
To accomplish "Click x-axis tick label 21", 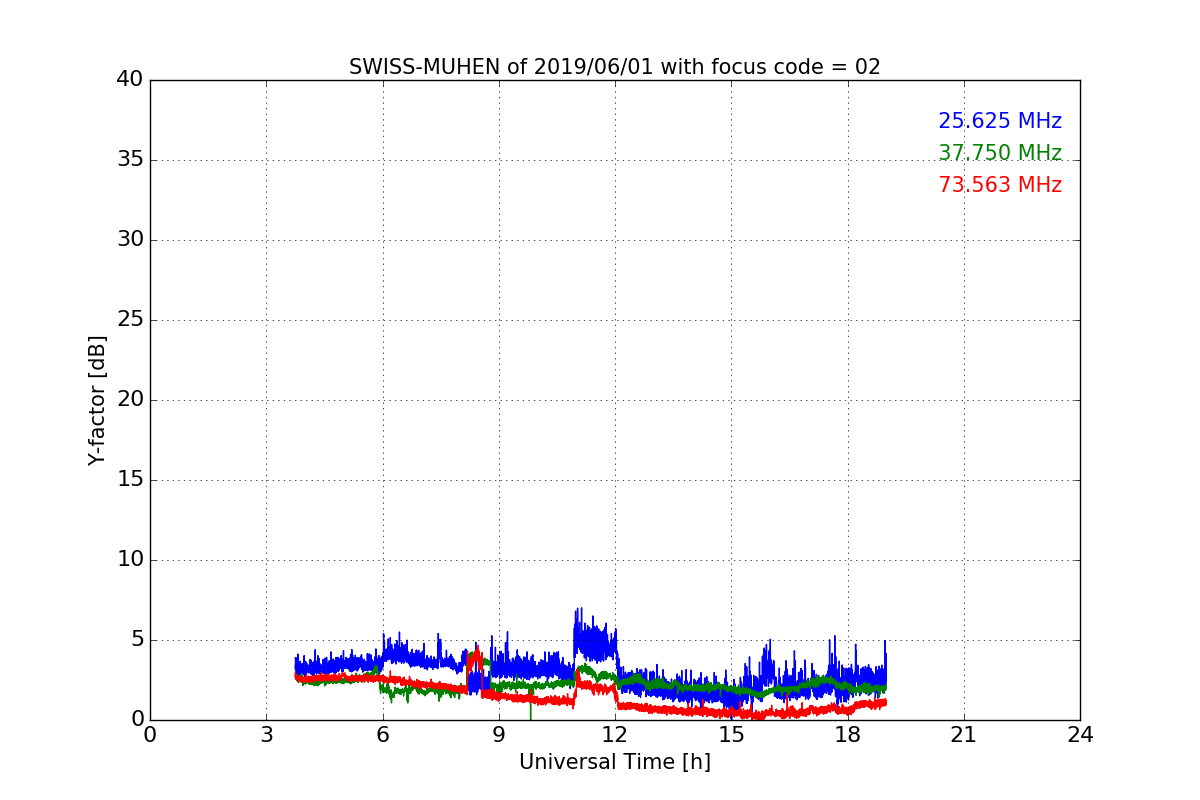I will tap(964, 734).
